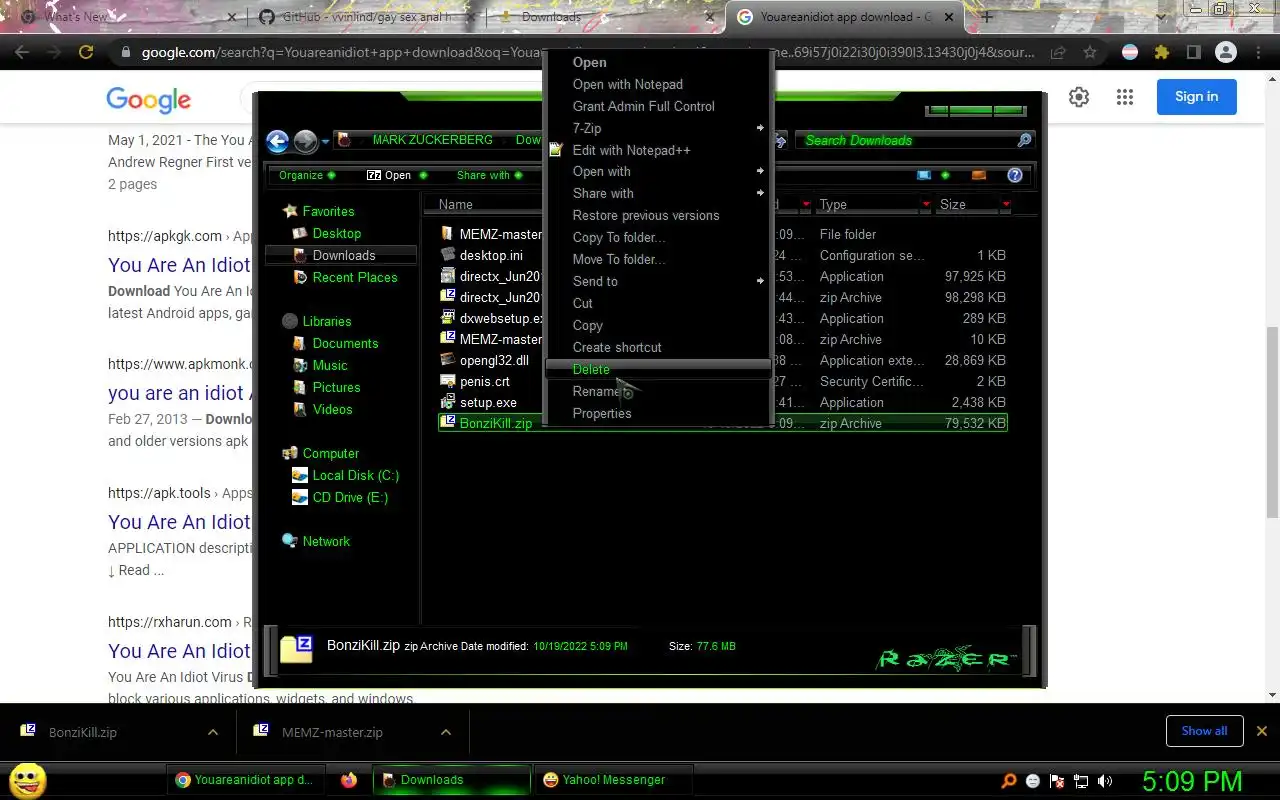Click the smiley Start button
1280x800 pixels.
27,780
